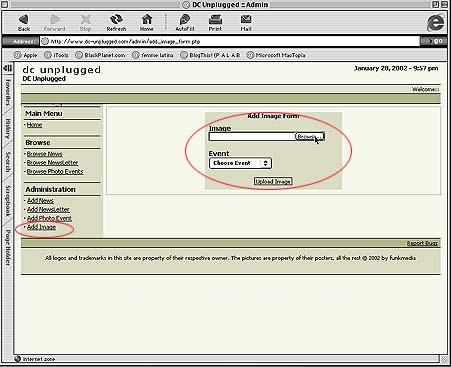Viewport: 451px width, 367px height.
Task: Open Mail from the toolbar
Action: click(x=246, y=23)
